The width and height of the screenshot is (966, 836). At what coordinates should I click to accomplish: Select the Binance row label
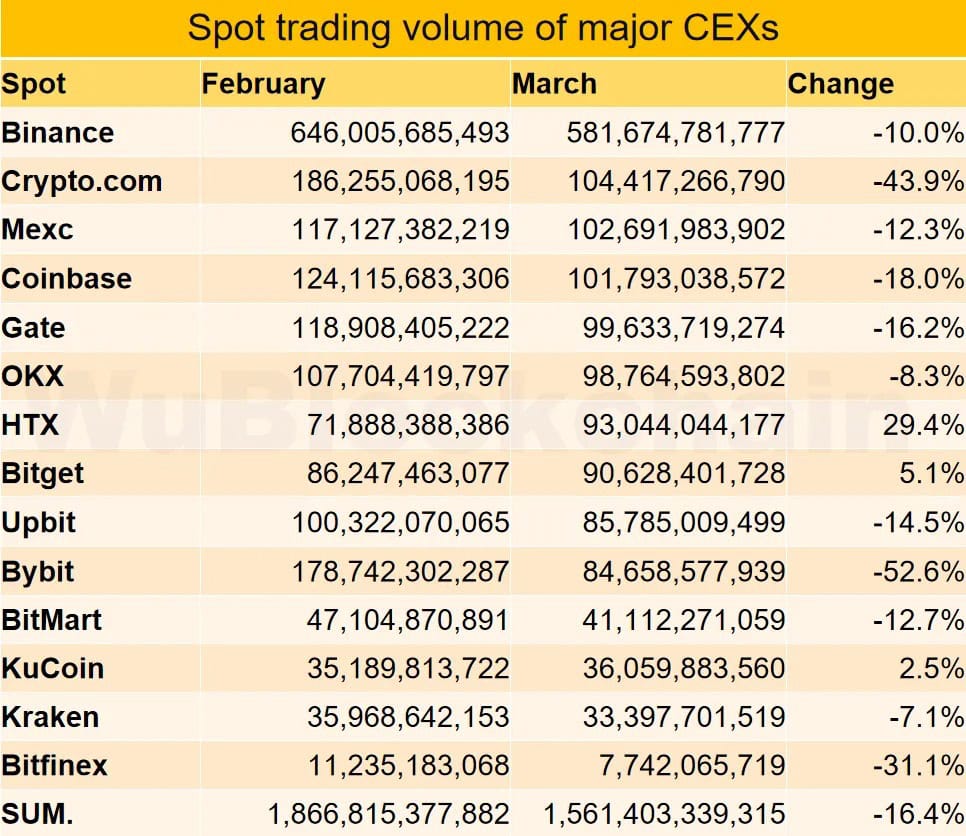click(58, 132)
